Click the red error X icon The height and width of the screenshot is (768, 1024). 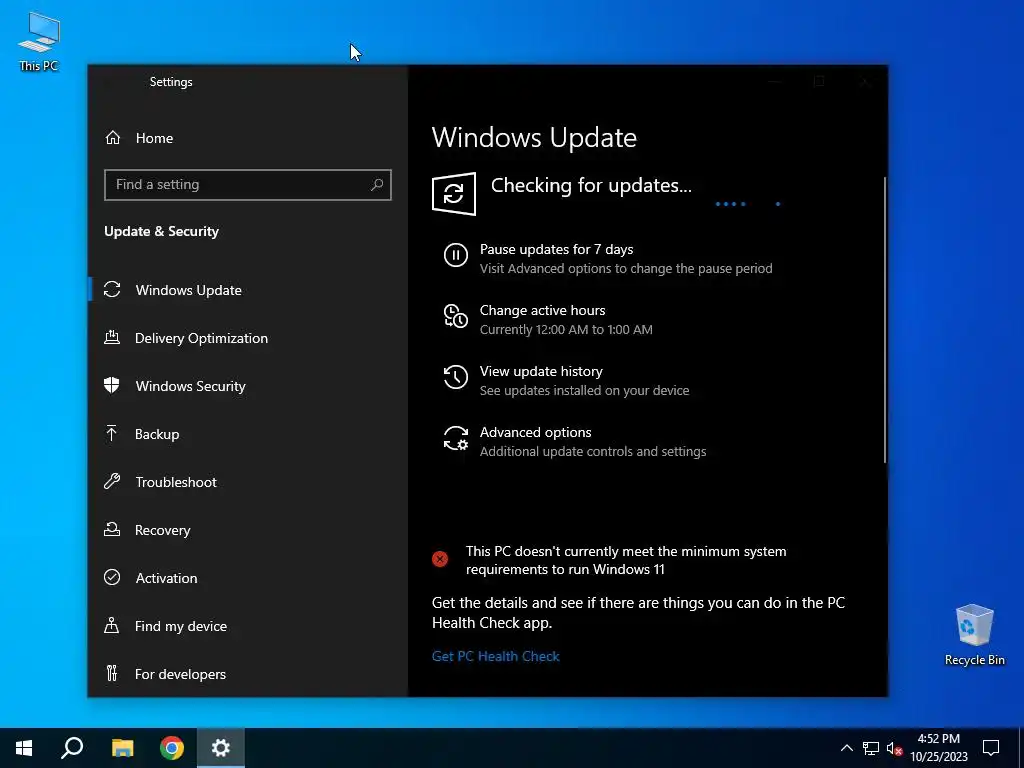coord(440,559)
